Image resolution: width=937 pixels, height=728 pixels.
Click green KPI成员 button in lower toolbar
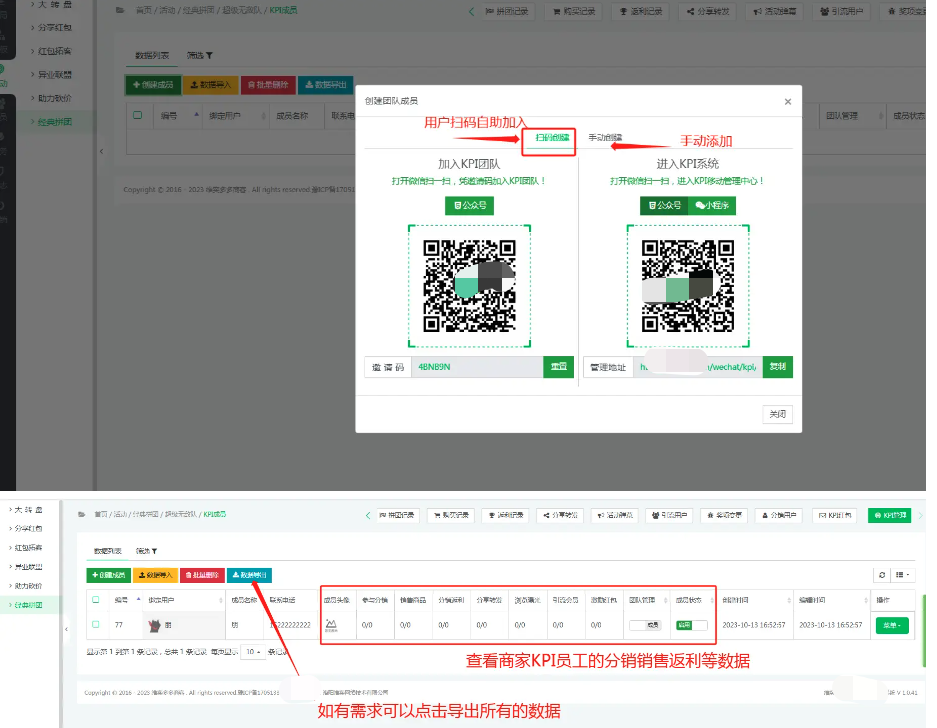click(x=889, y=515)
